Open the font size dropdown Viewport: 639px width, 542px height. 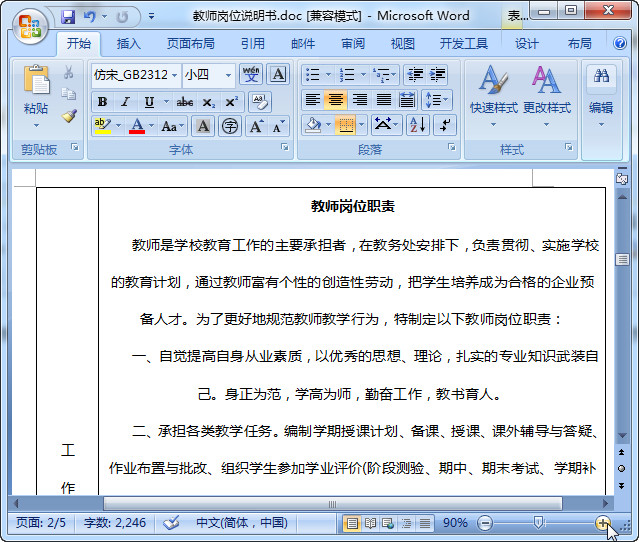click(x=228, y=75)
